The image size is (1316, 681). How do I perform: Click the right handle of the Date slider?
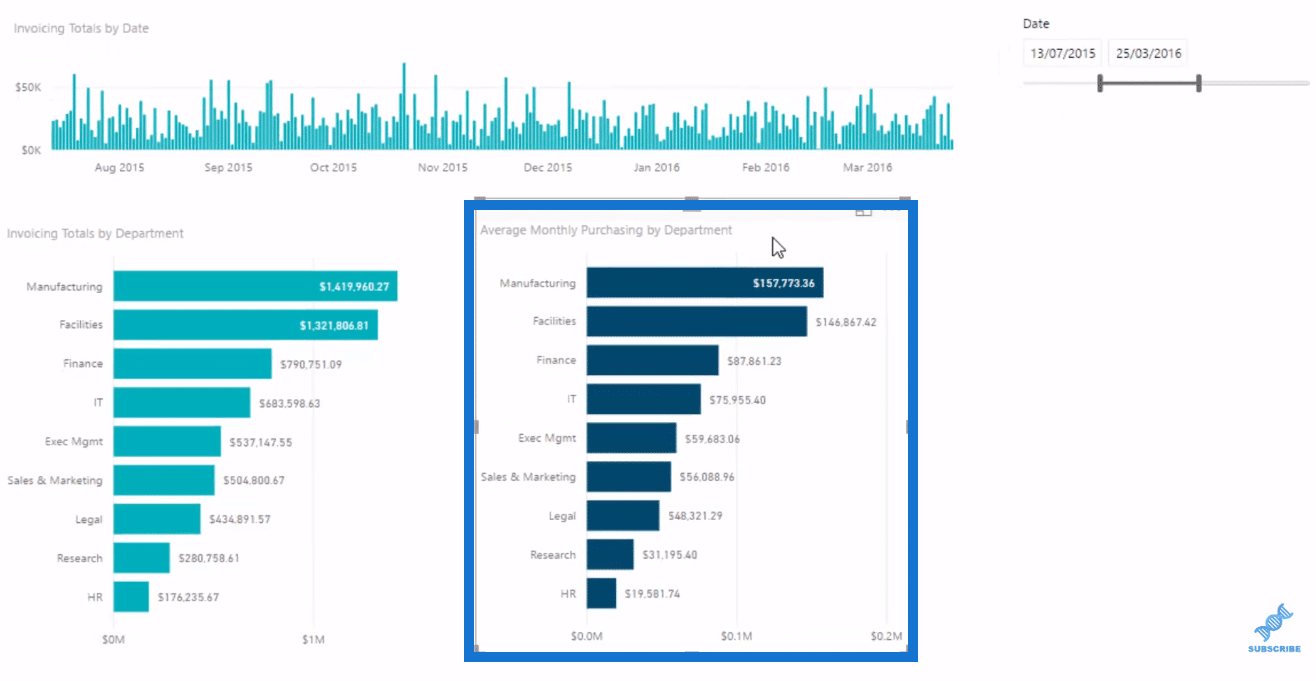(x=1198, y=83)
